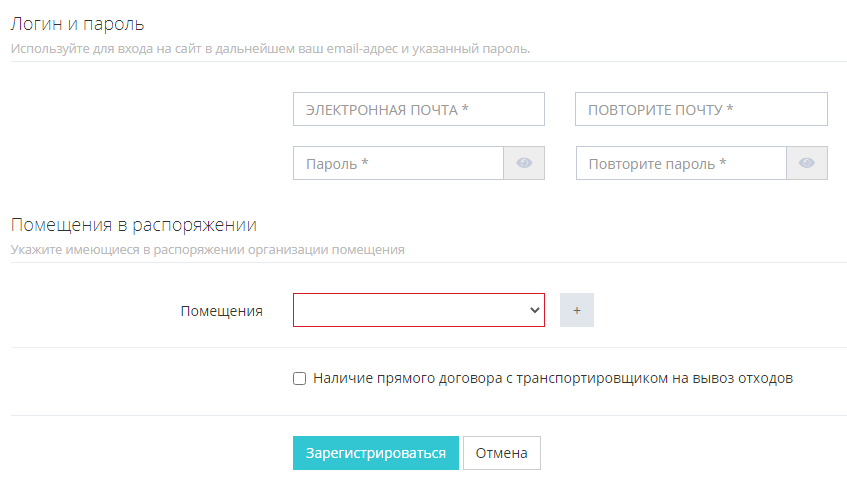Screen dimensions: 847x490
Task: Click the 'Укажите имеющиеся' rooms hint text
Action: (x=207, y=249)
